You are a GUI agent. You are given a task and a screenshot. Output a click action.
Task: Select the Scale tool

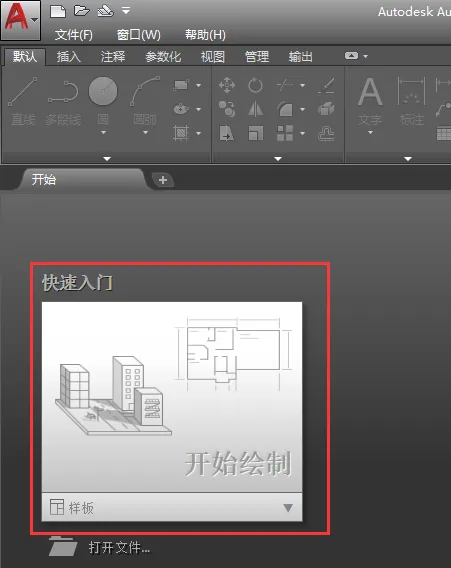255,133
